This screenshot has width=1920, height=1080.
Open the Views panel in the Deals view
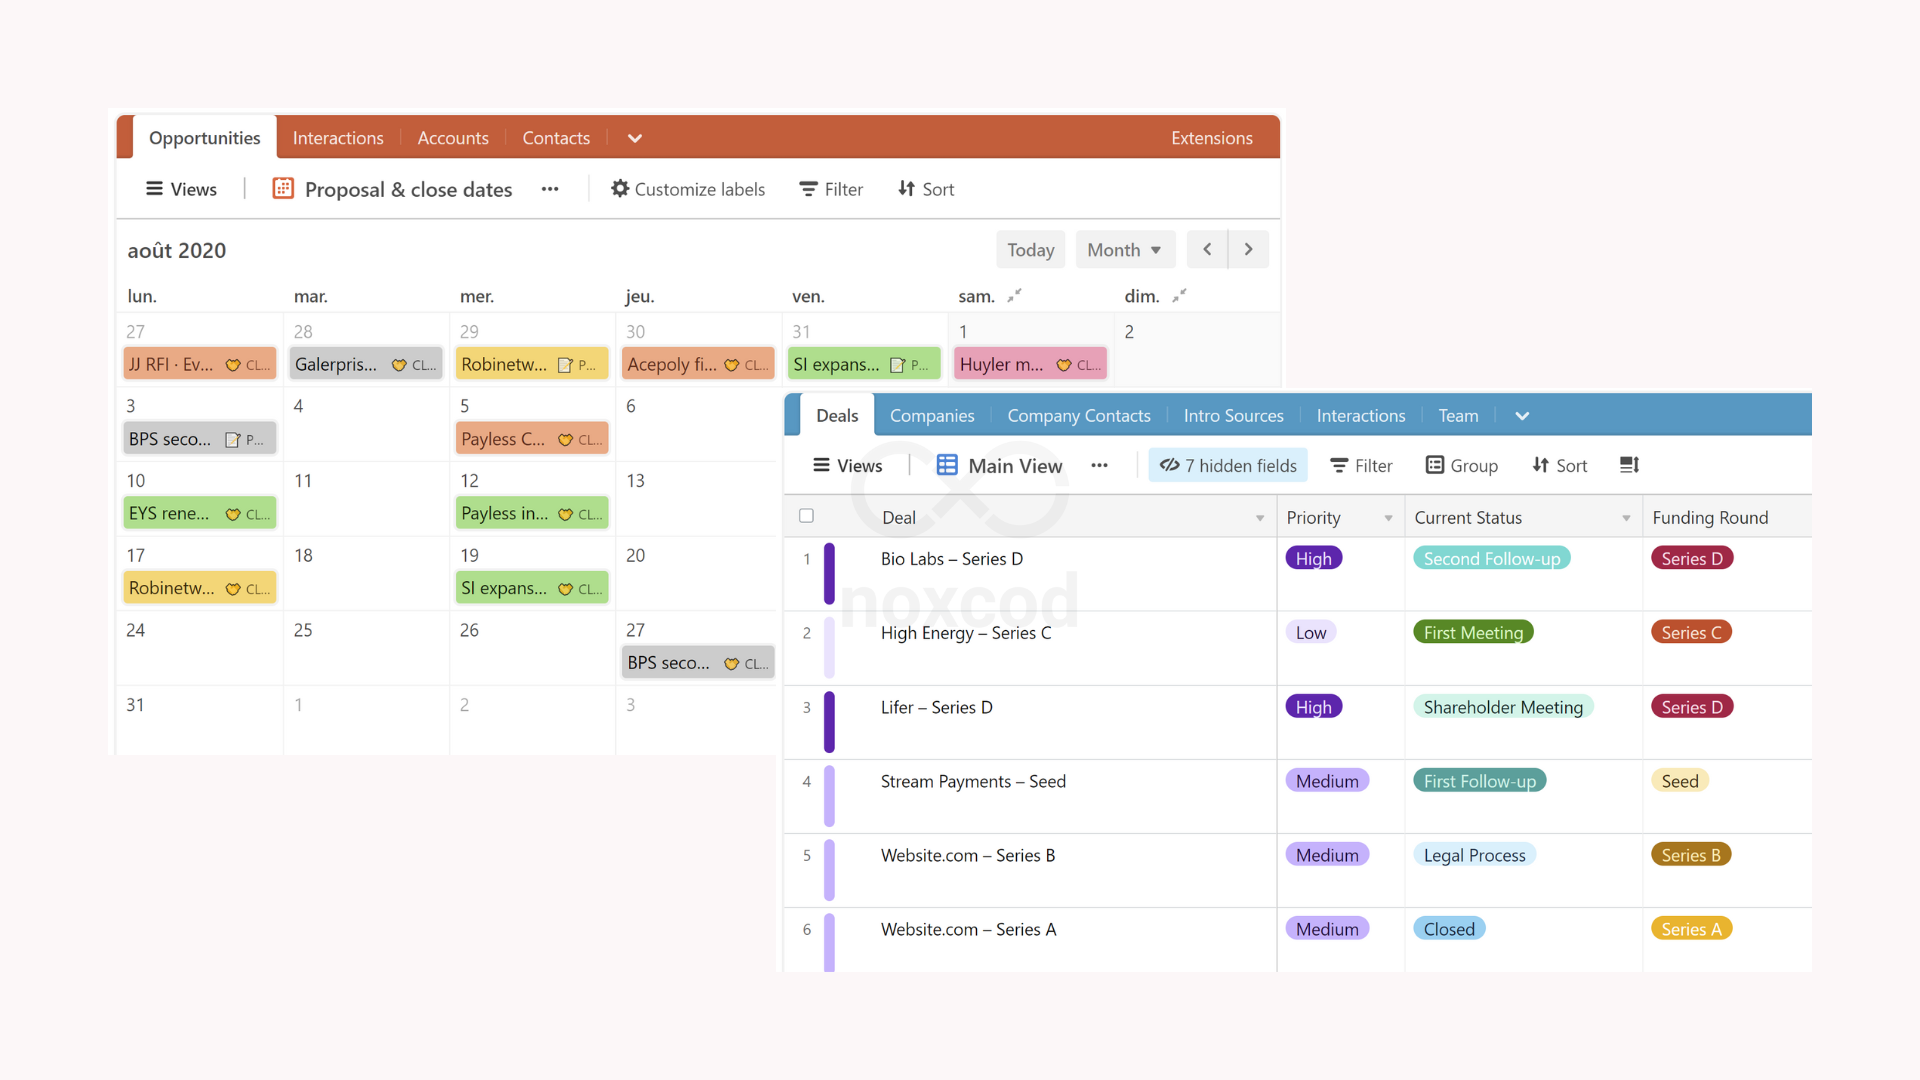(846, 465)
